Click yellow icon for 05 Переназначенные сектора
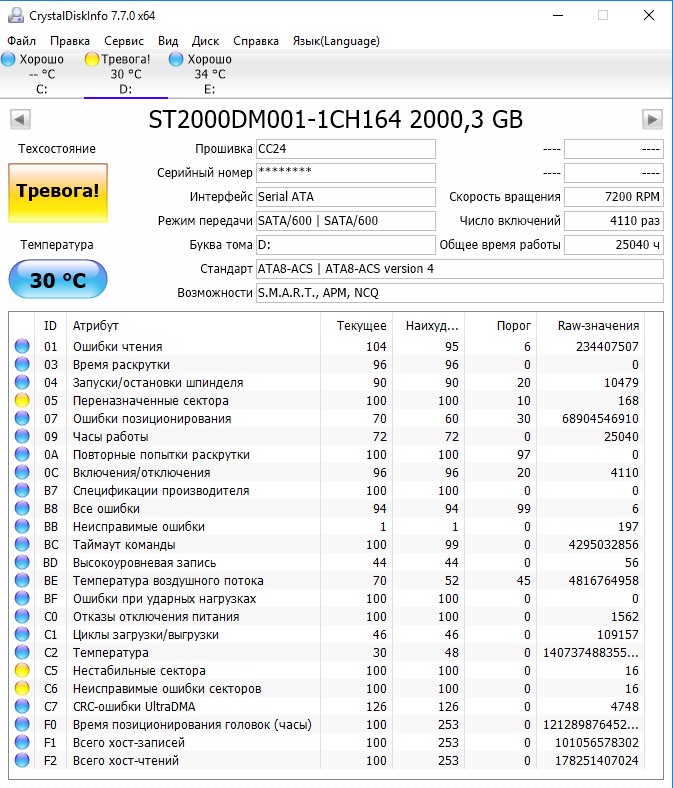Image resolution: width=673 pixels, height=788 pixels. (x=22, y=401)
